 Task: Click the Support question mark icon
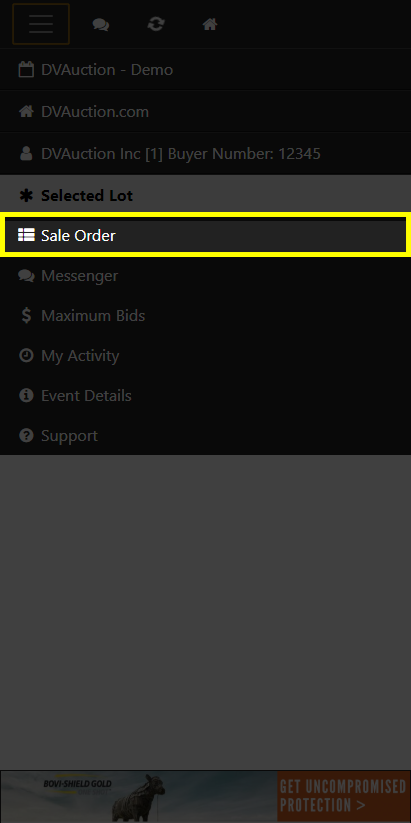click(x=26, y=435)
